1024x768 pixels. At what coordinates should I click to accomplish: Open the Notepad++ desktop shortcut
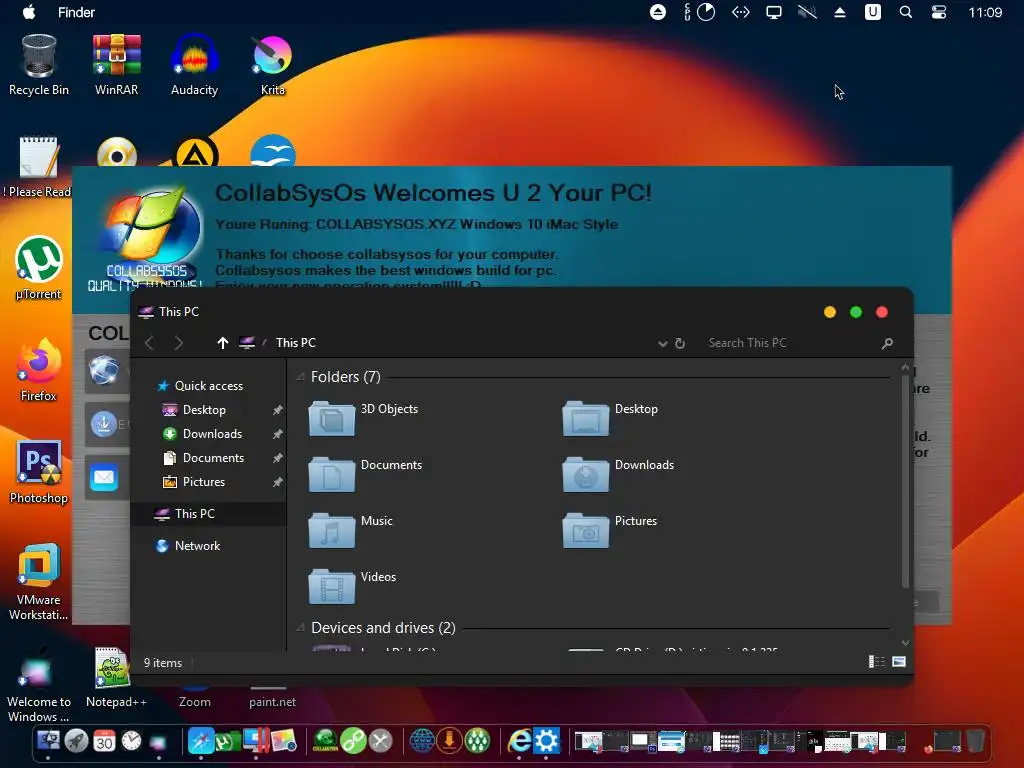tap(116, 677)
